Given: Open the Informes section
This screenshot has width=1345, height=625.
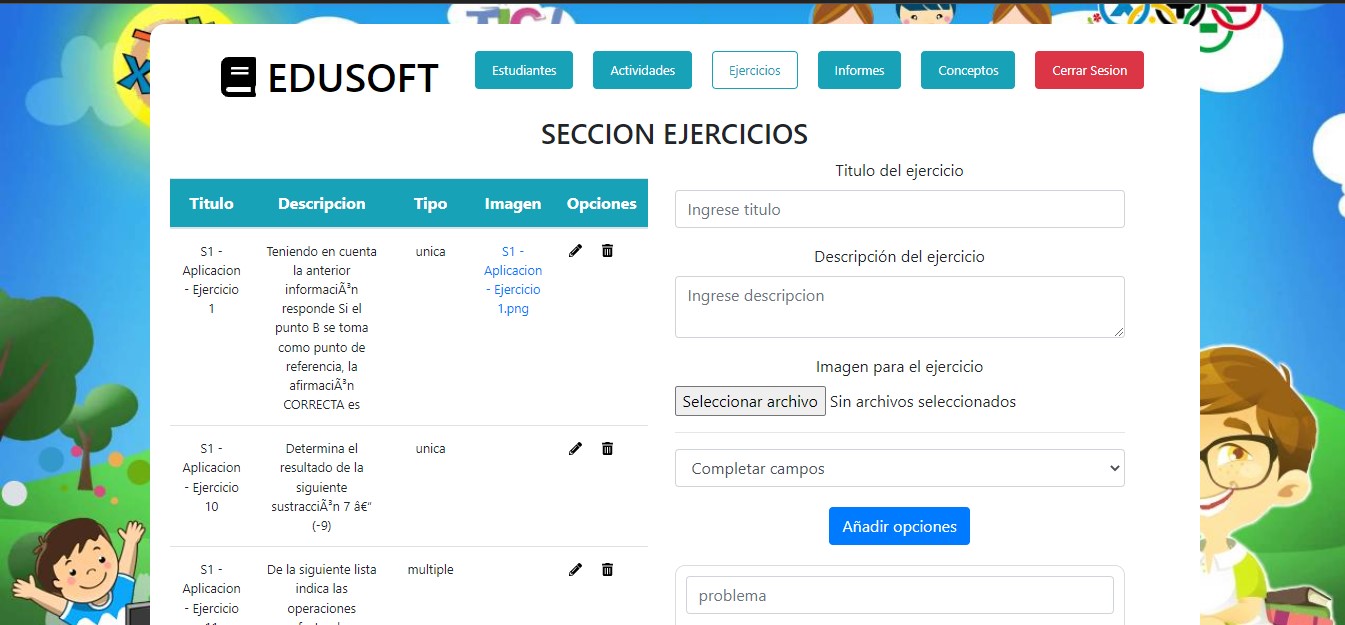Looking at the screenshot, I should point(859,70).
